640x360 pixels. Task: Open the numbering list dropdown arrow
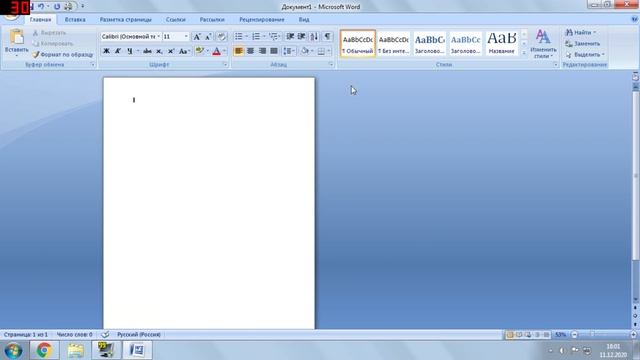click(264, 37)
